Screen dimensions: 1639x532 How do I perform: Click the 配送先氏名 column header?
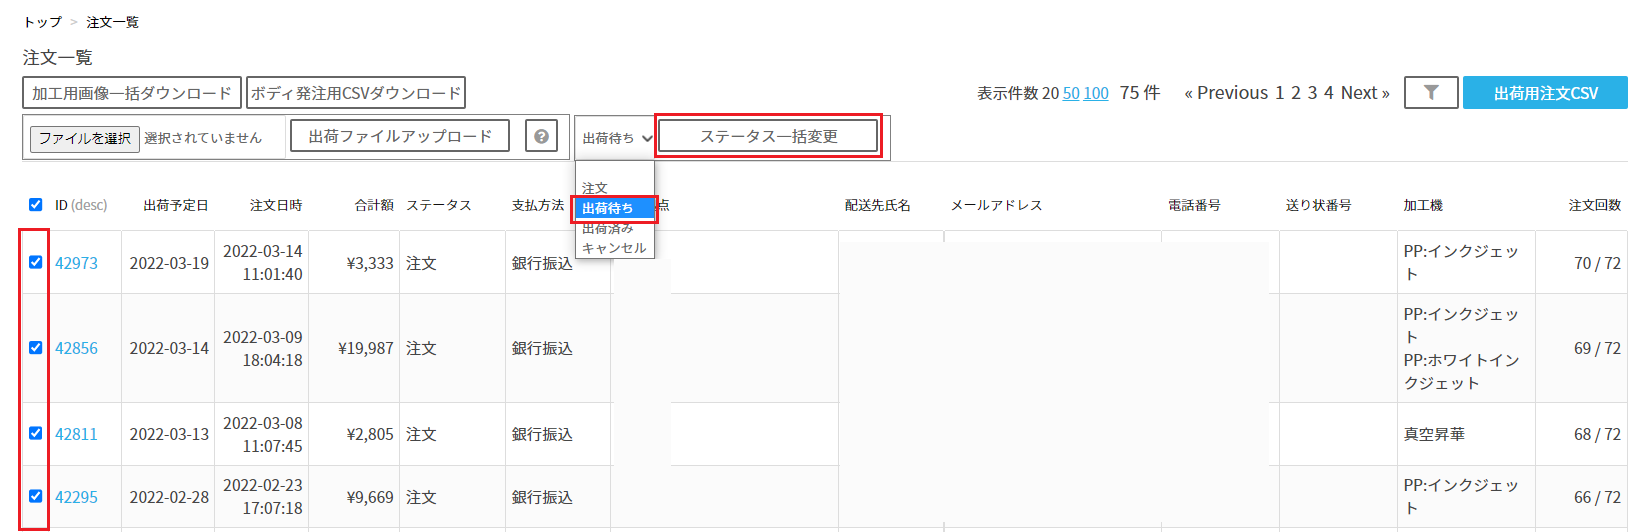tap(878, 205)
